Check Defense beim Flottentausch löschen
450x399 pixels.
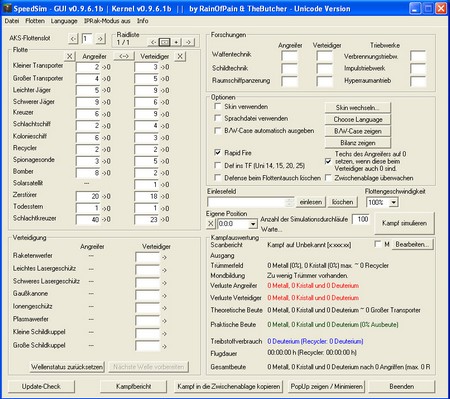click(x=218, y=178)
